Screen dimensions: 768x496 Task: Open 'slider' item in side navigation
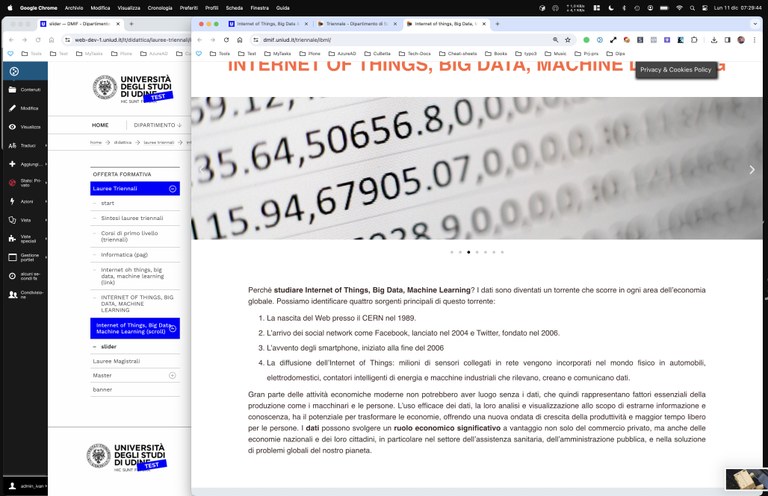(x=108, y=347)
